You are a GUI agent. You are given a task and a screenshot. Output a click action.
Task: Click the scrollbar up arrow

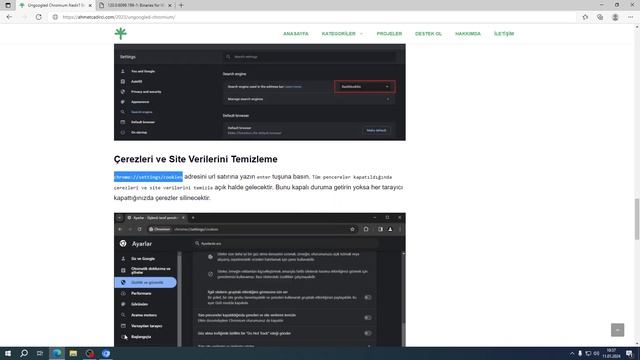click(x=637, y=27)
